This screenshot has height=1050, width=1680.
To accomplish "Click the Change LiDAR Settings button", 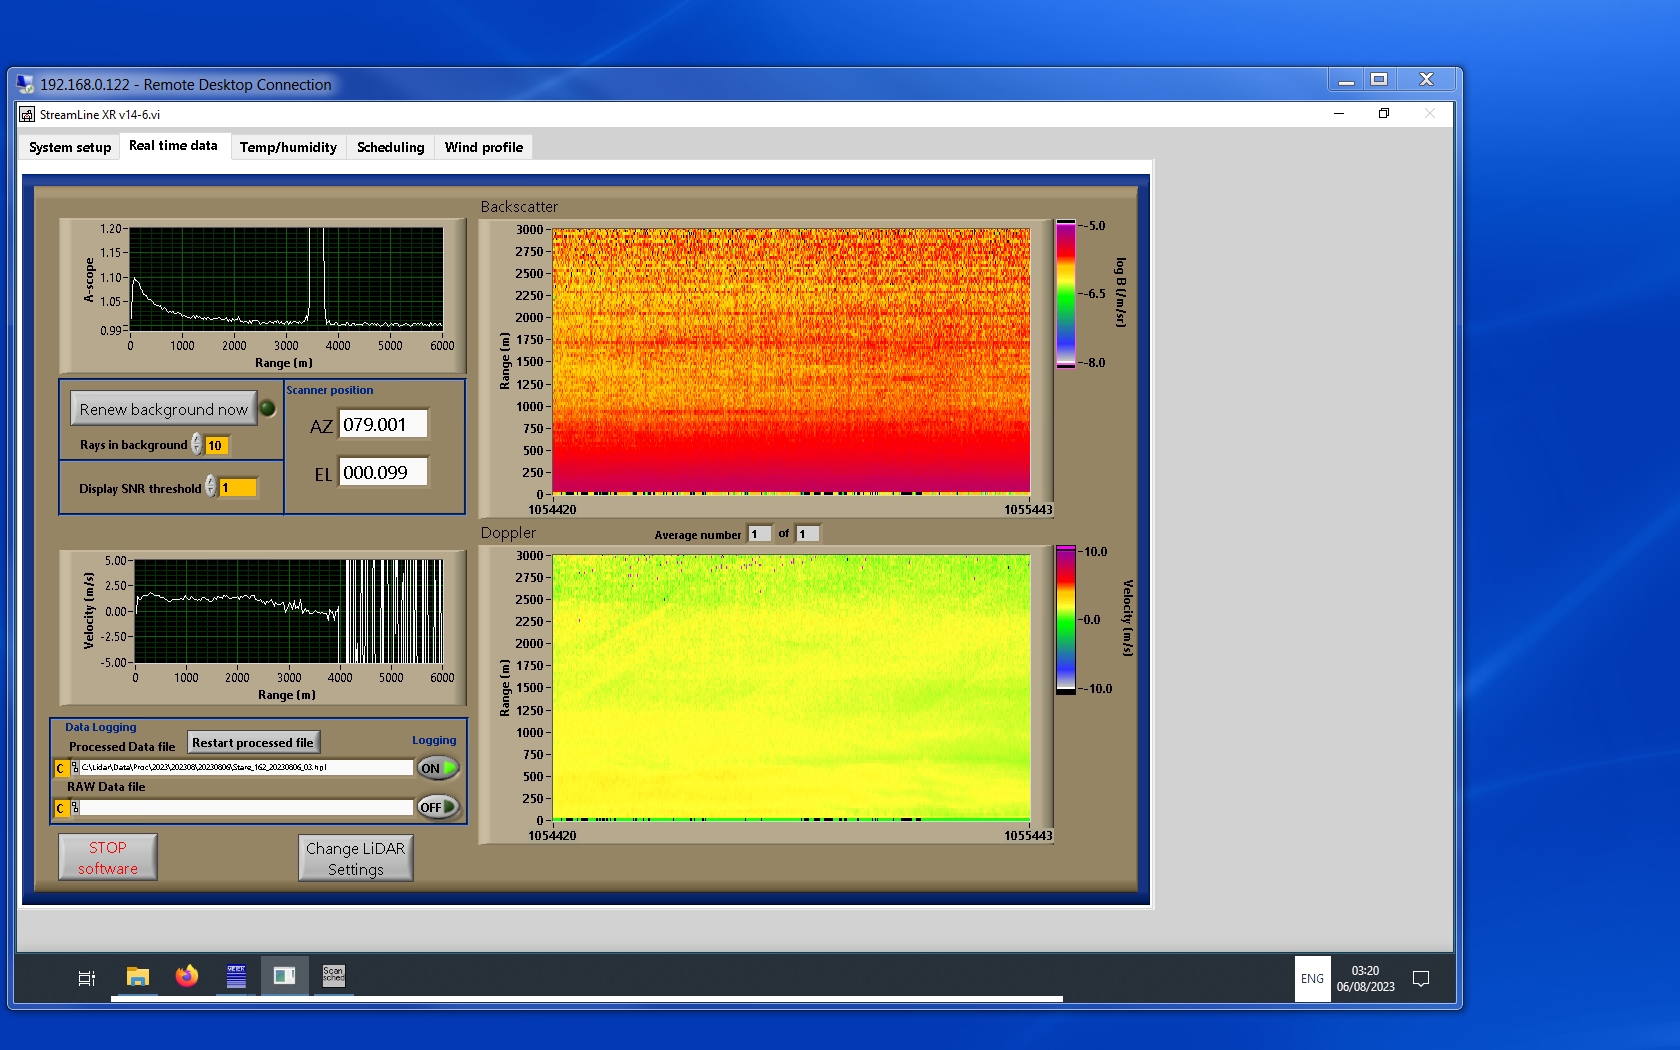I will tap(356, 858).
